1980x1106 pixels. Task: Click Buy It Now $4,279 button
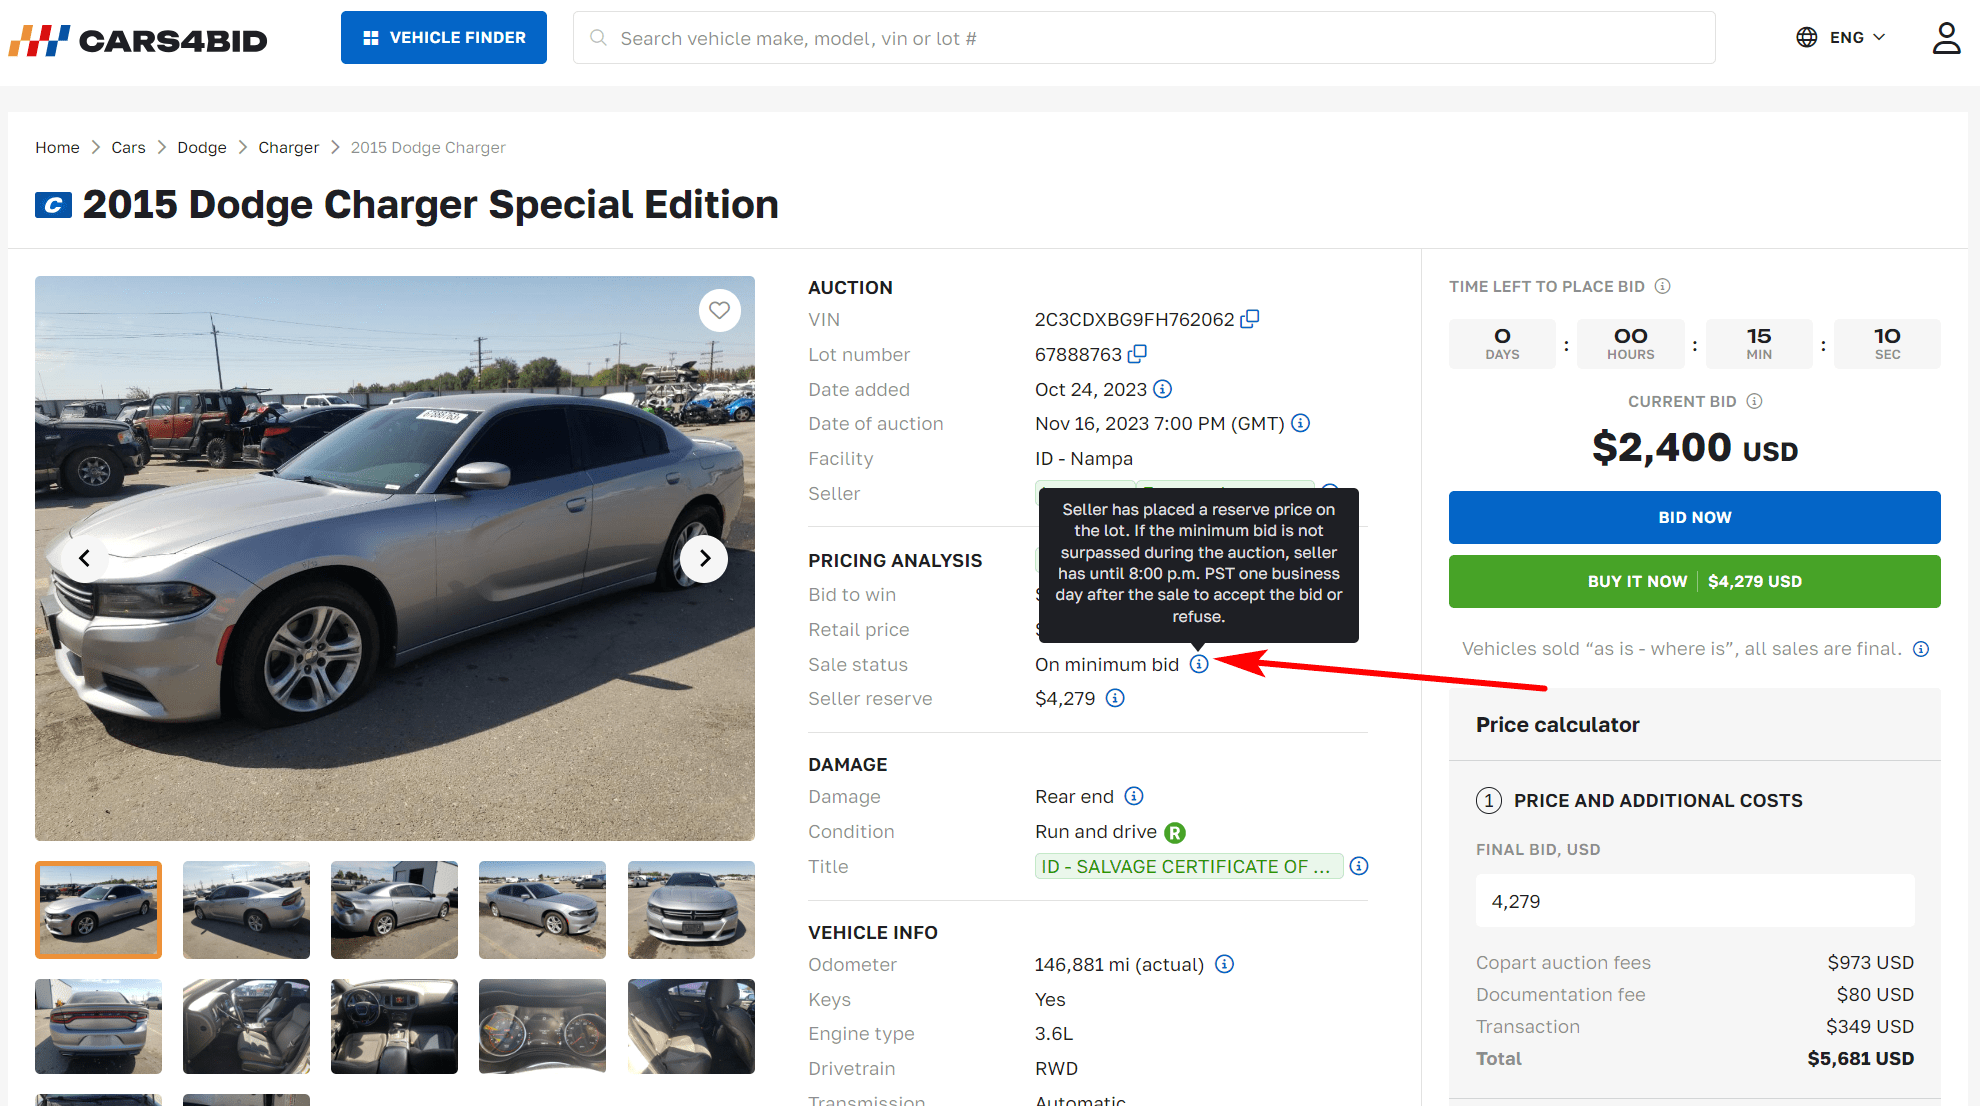(1694, 581)
